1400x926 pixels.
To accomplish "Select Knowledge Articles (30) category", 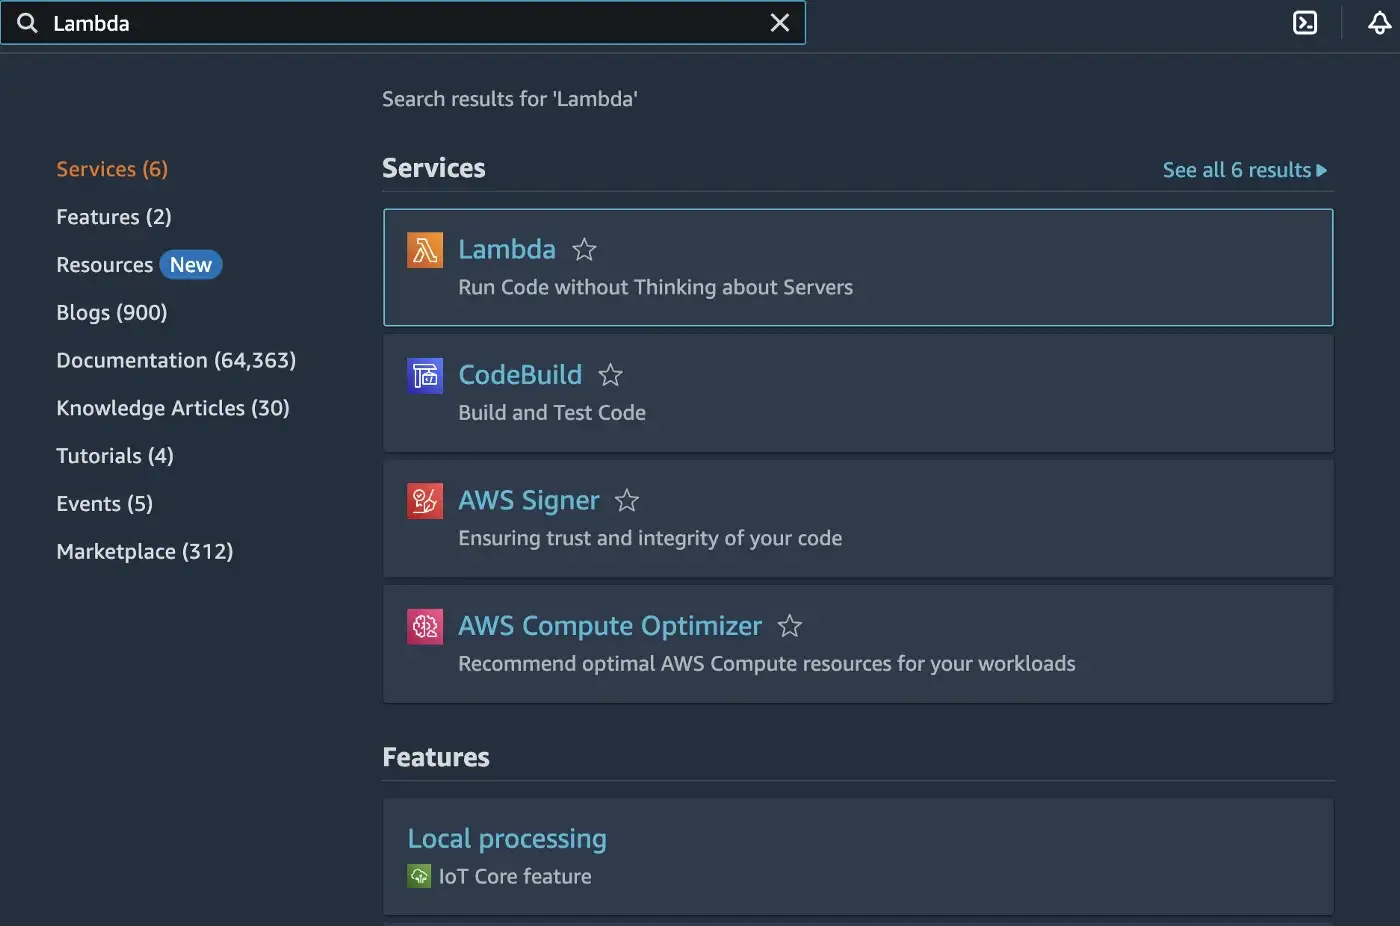I will coord(173,408).
